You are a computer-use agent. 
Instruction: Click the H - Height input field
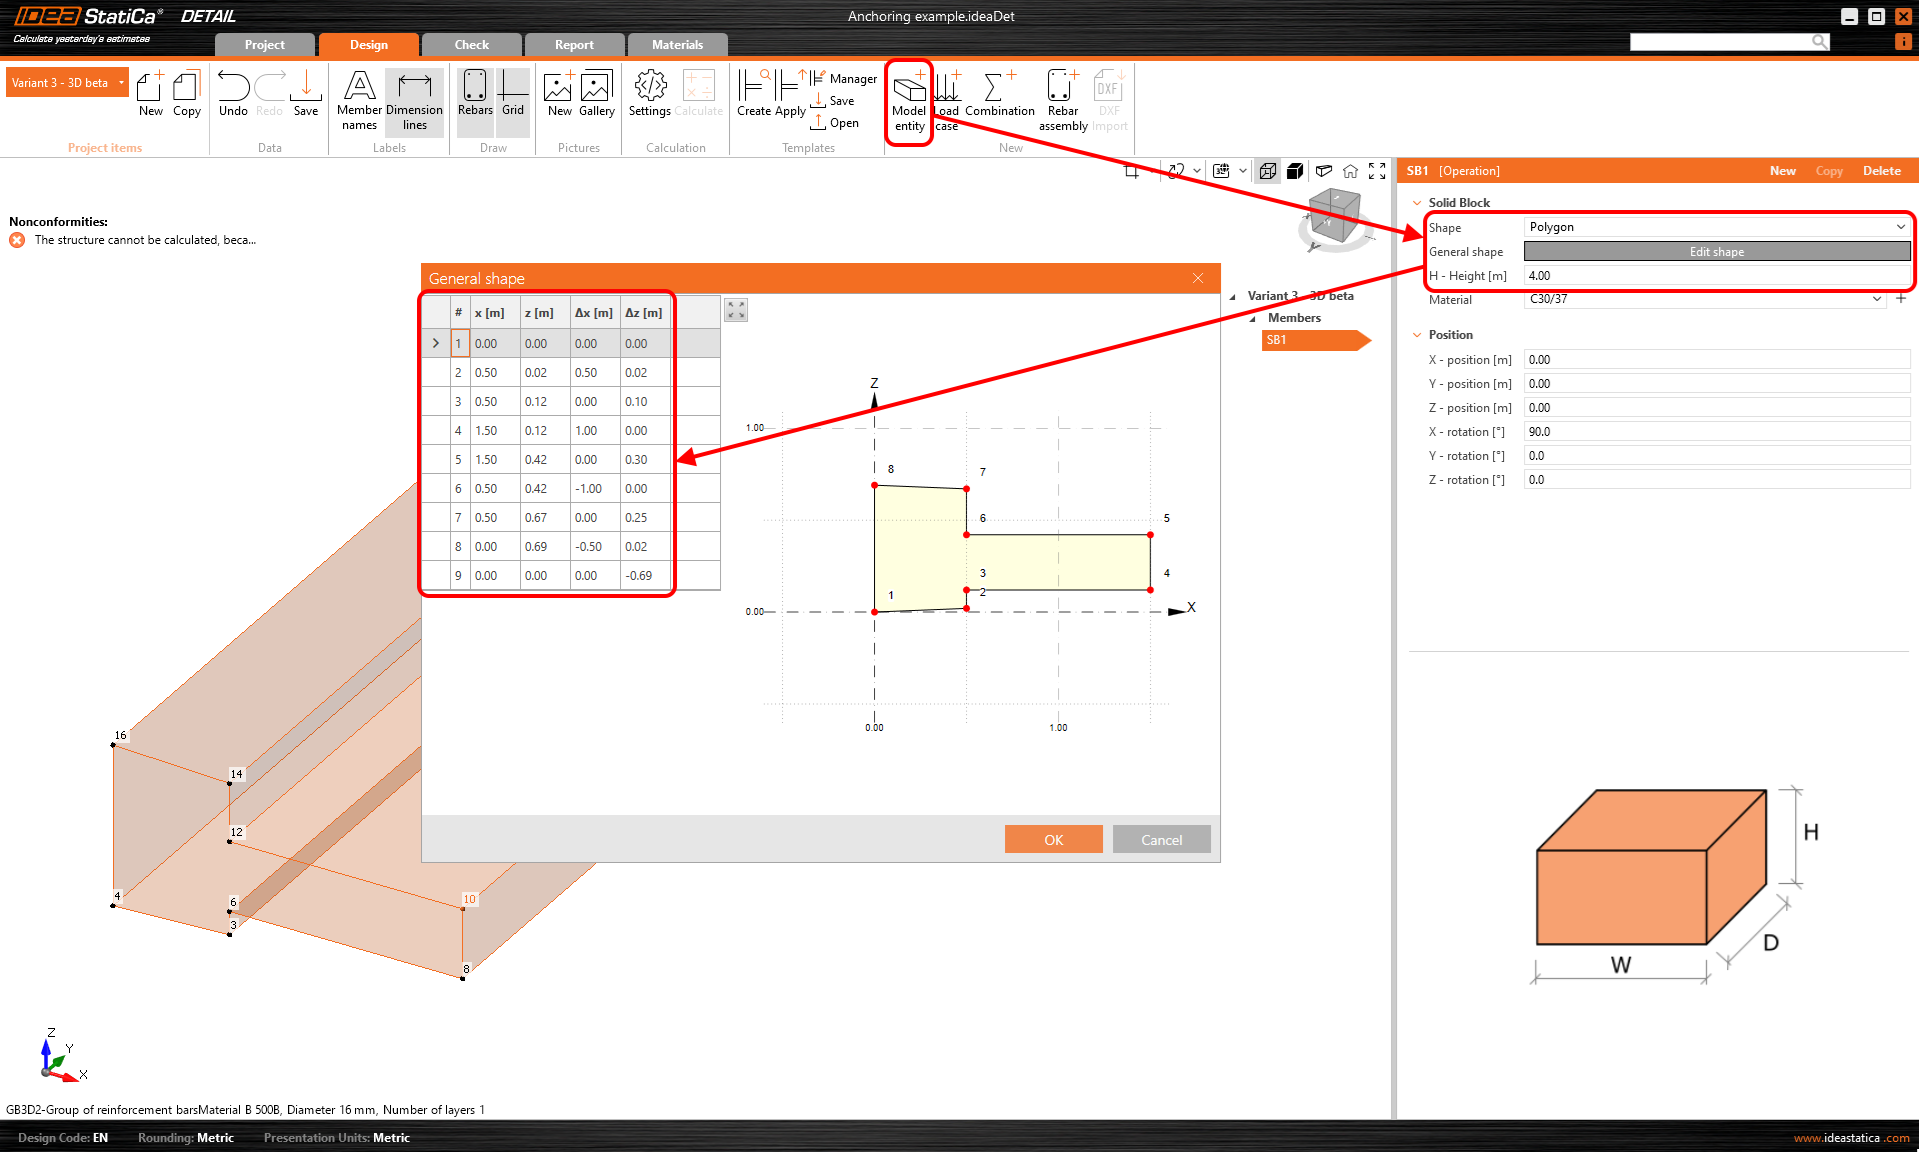[1716, 276]
